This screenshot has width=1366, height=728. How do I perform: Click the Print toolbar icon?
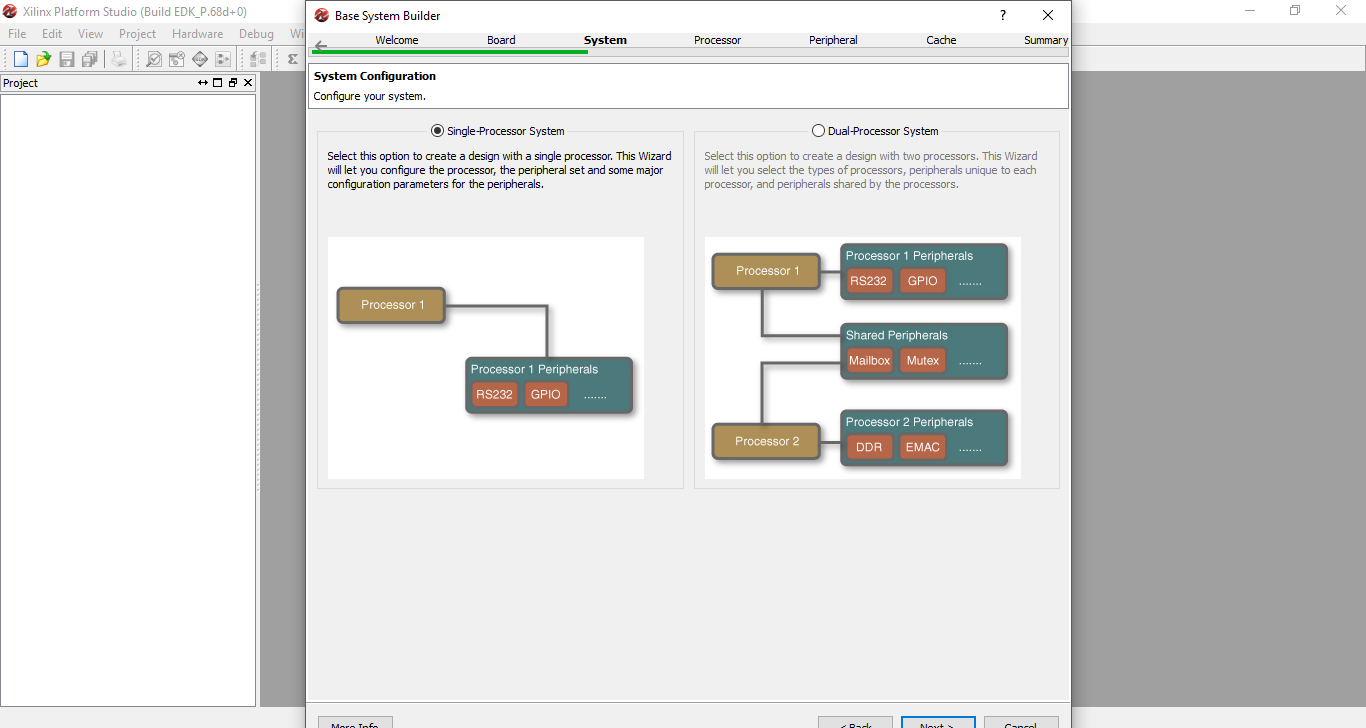(x=119, y=59)
